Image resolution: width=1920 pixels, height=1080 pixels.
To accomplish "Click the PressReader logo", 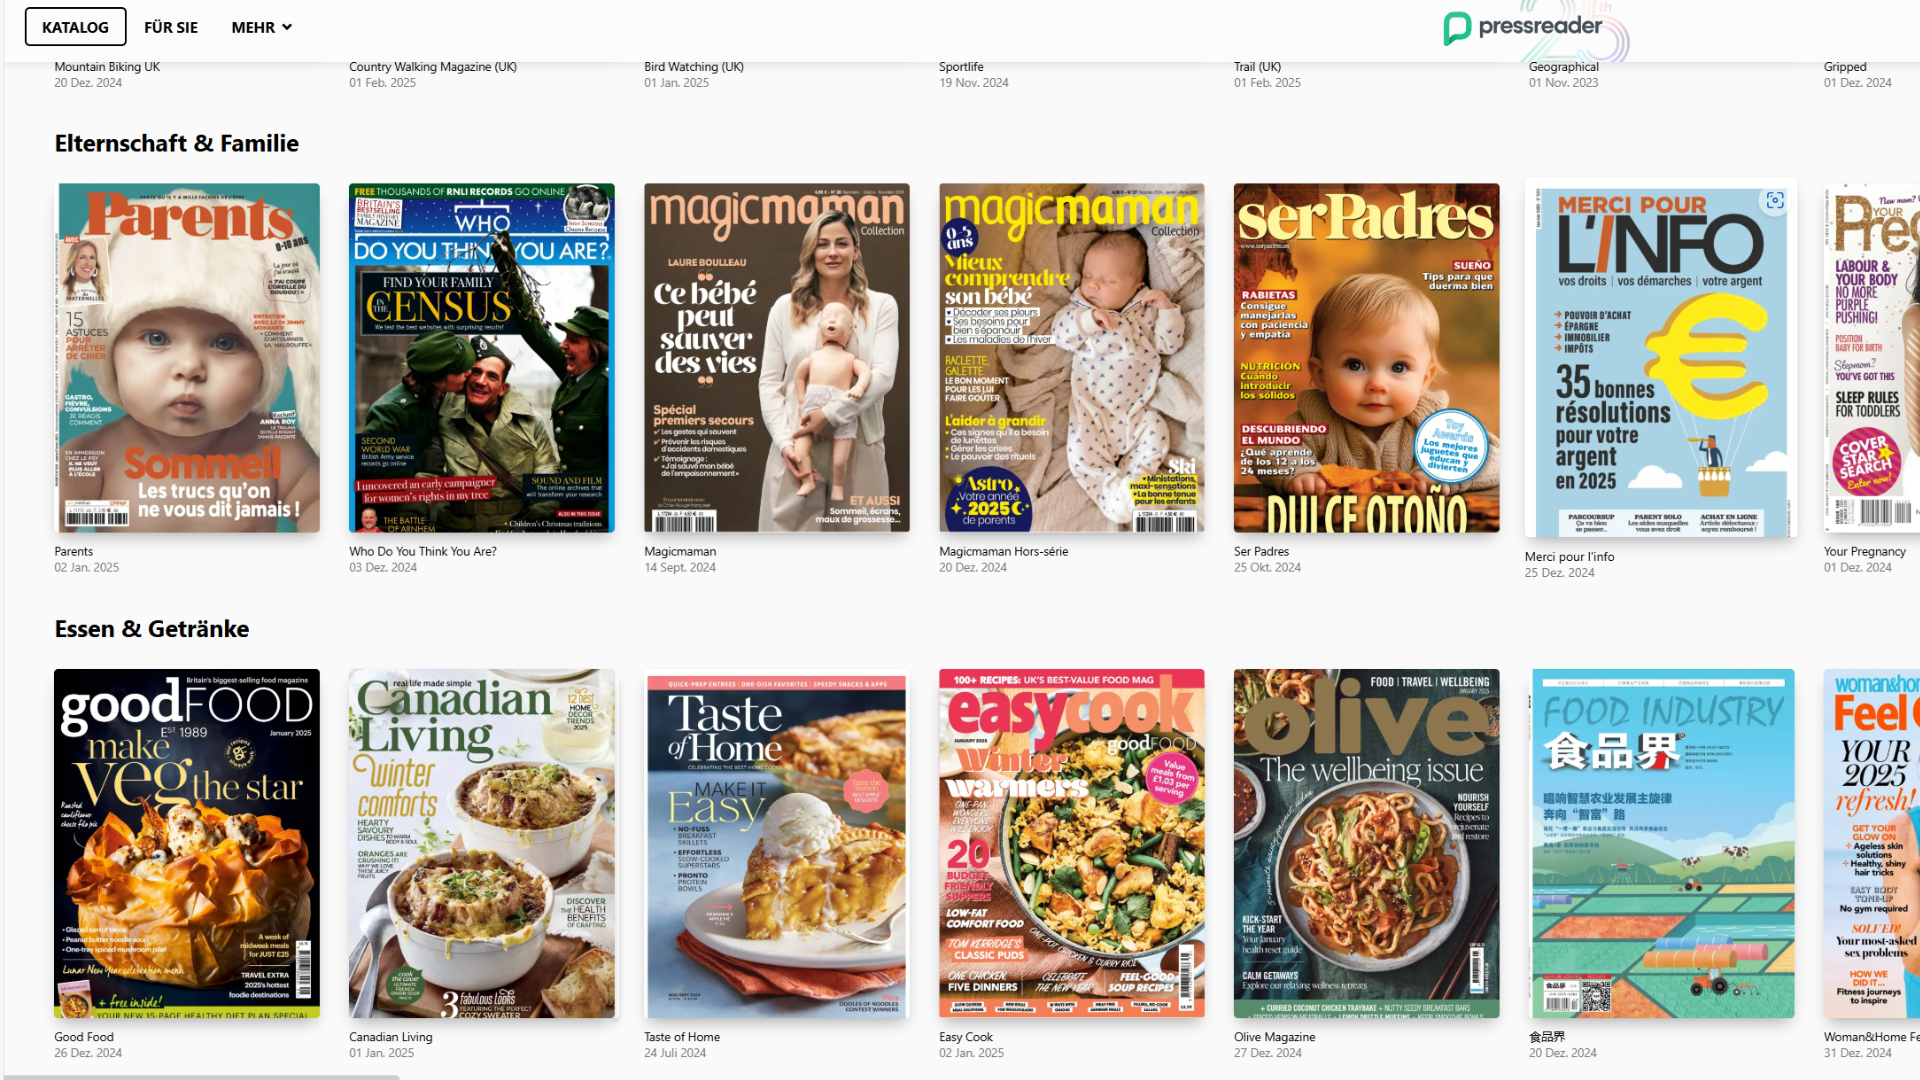I will point(1522,27).
